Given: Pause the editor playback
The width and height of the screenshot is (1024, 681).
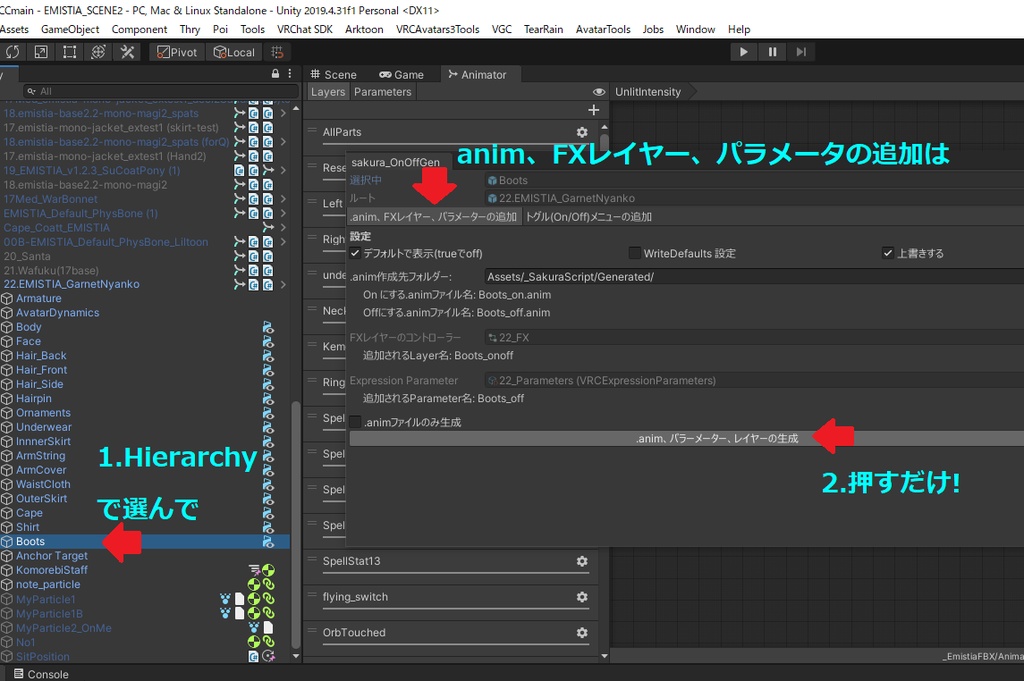Looking at the screenshot, I should [772, 52].
